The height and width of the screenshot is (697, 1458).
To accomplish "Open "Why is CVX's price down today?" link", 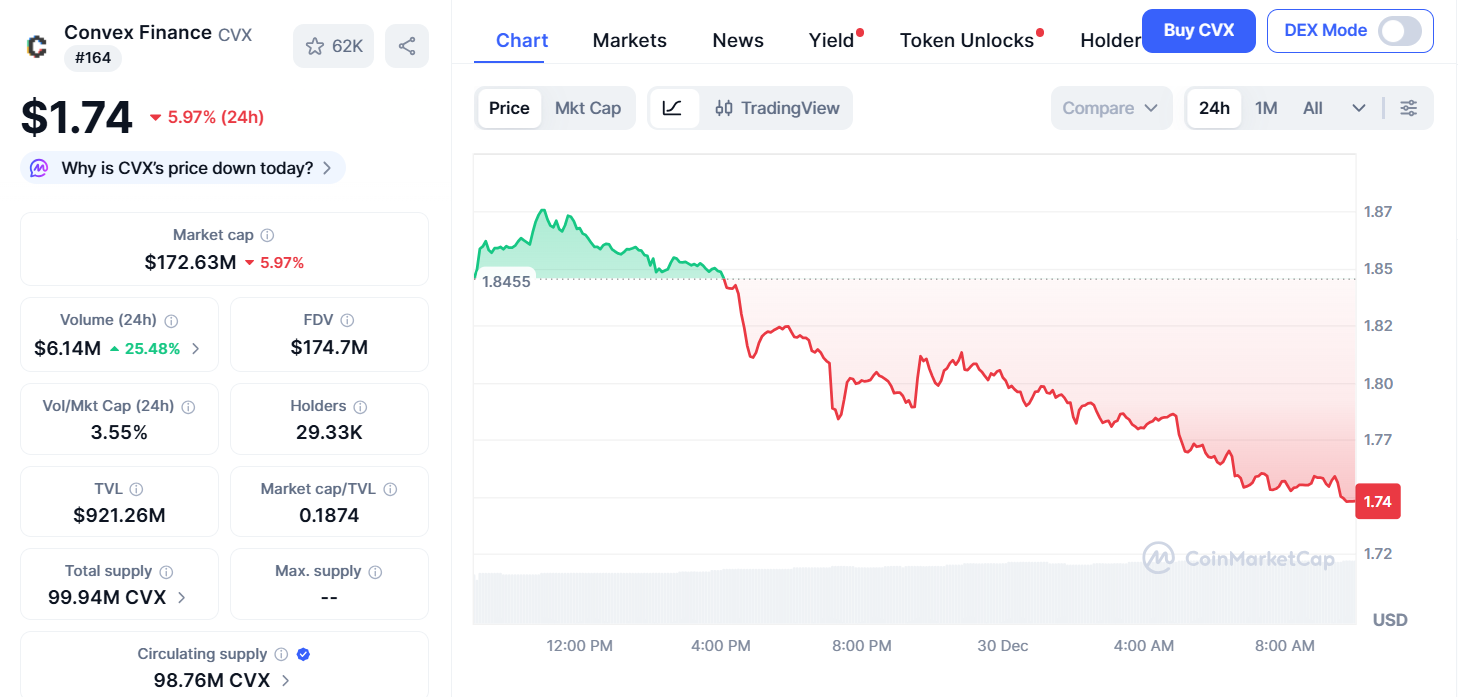I will 182,167.
